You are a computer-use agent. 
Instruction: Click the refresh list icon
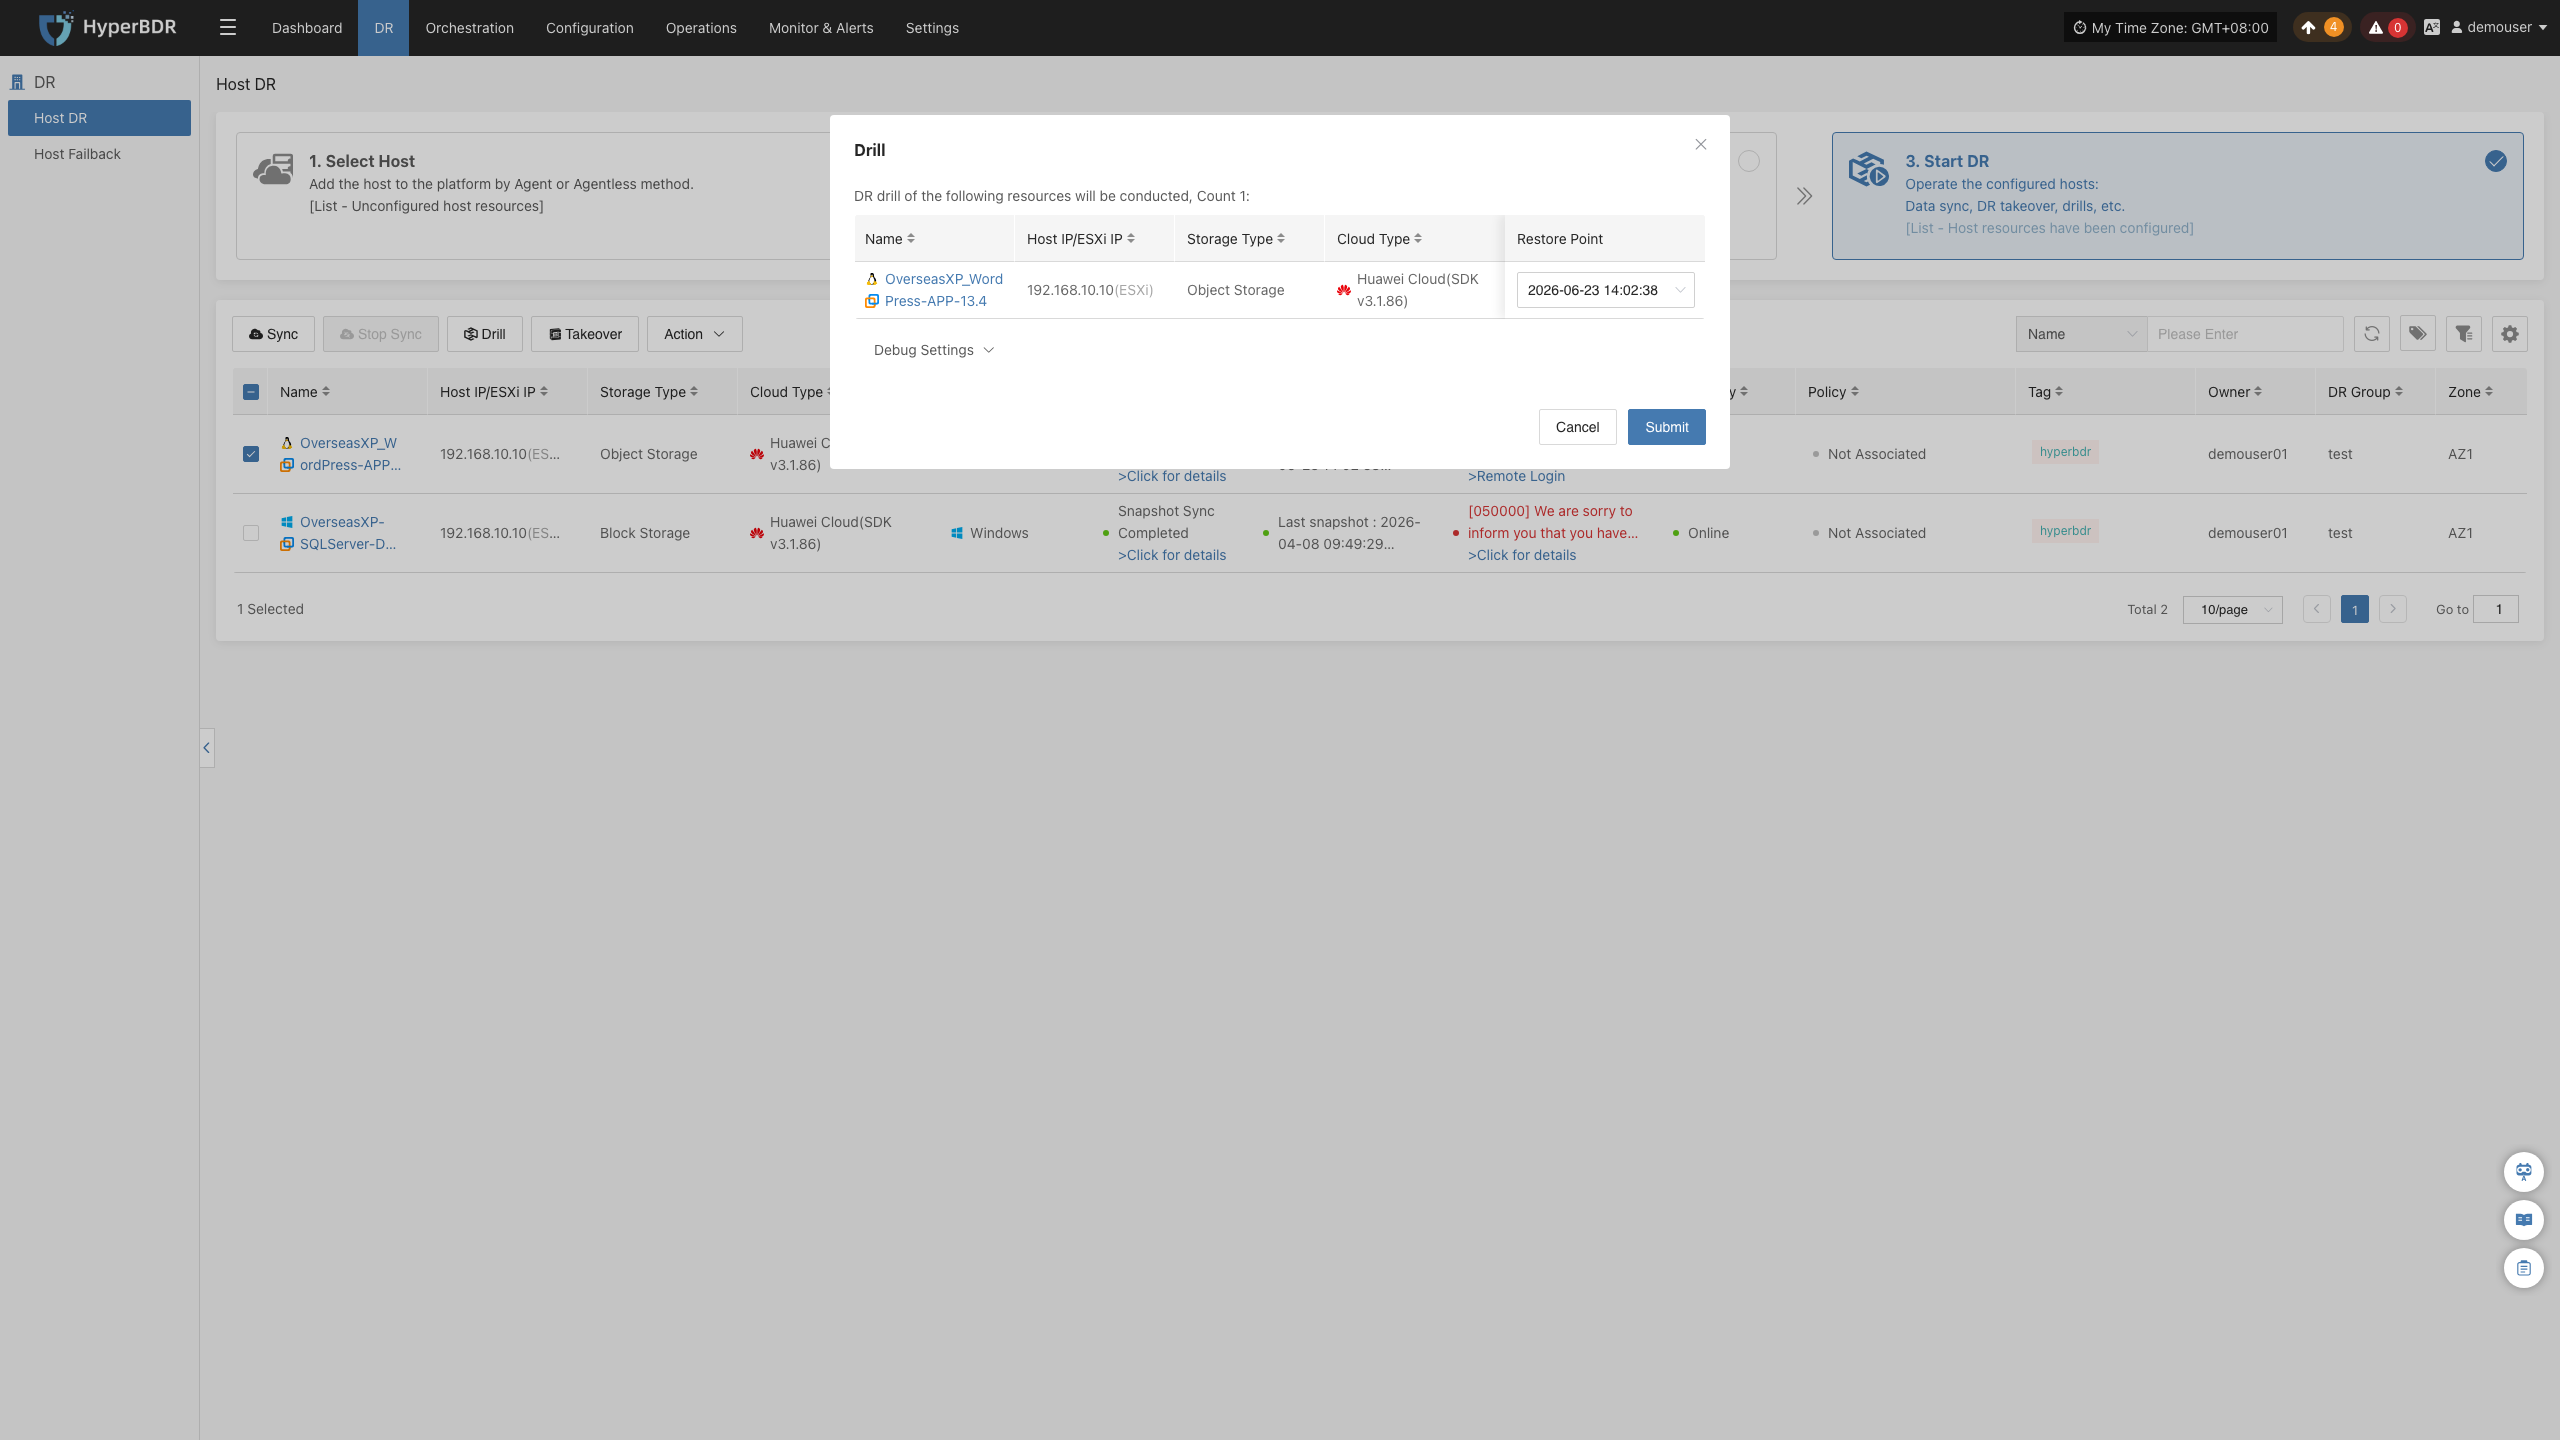[x=2372, y=334]
